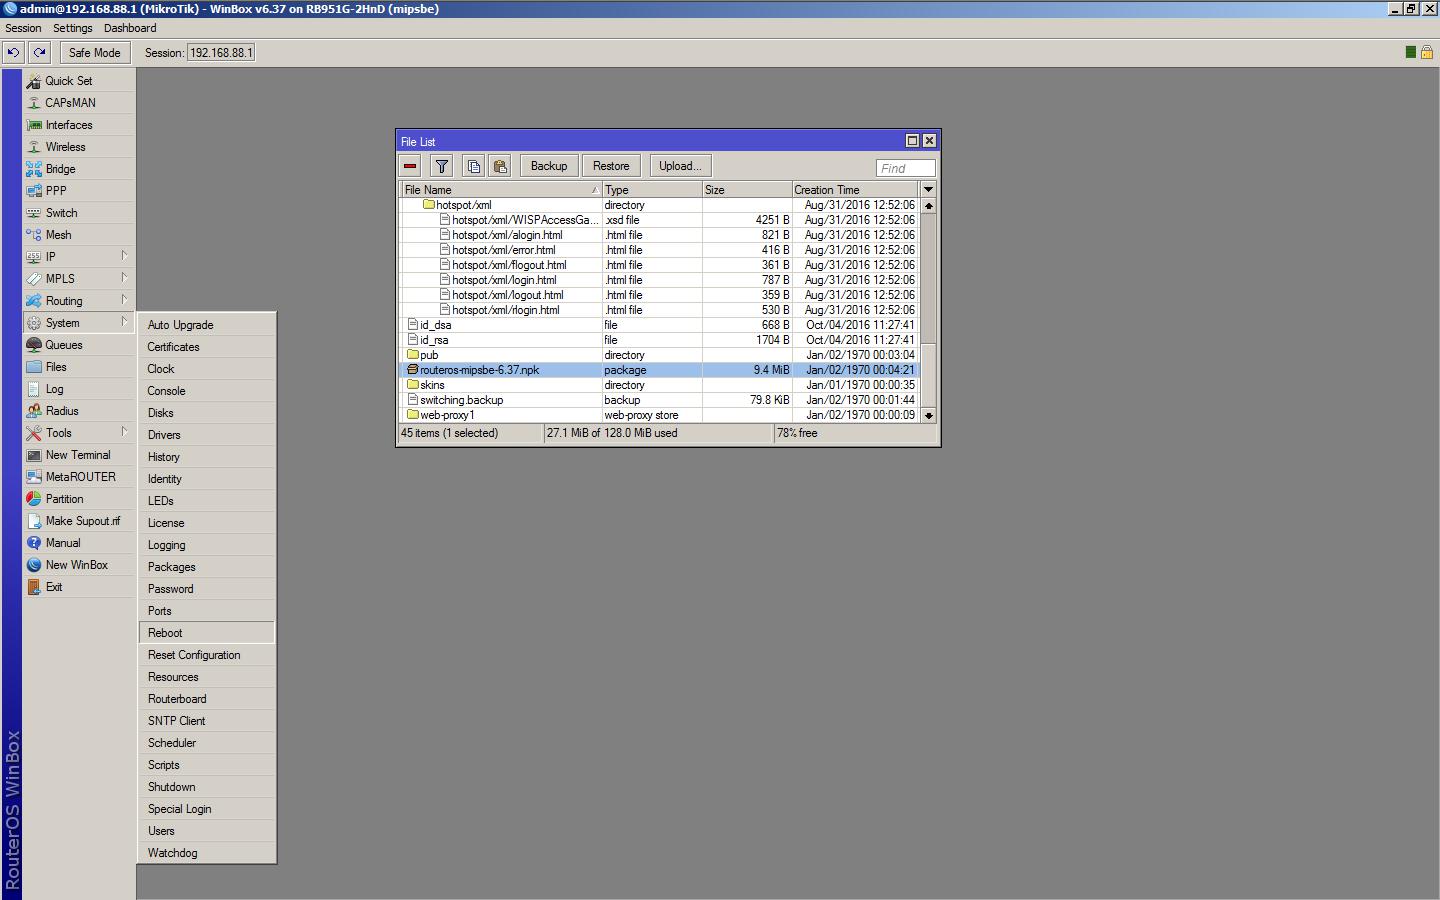Viewport: 1440px width, 900px height.
Task: Open Wireless in sidebar
Action: point(79,147)
